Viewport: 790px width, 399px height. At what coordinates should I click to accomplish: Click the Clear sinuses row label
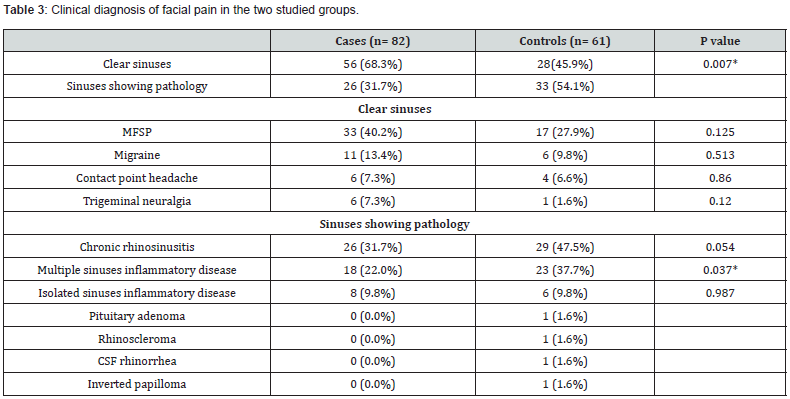pos(137,64)
